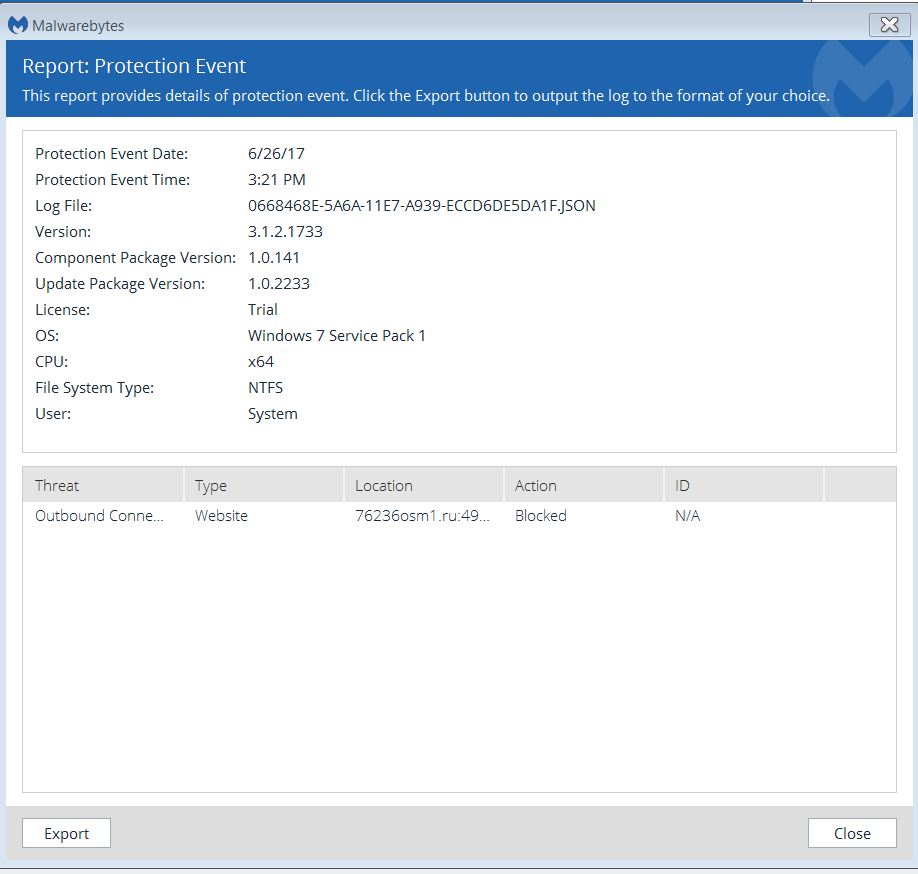Screen dimensions: 918x874
Task: Select the Type column header
Action: 210,485
